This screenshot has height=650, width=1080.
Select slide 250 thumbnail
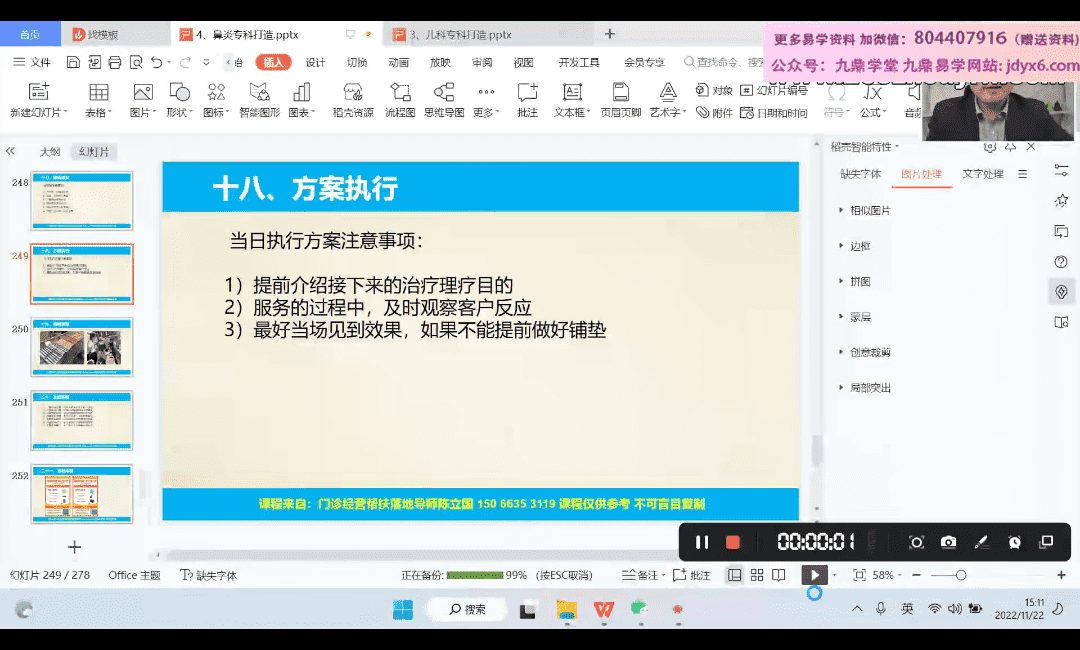pyautogui.click(x=82, y=347)
